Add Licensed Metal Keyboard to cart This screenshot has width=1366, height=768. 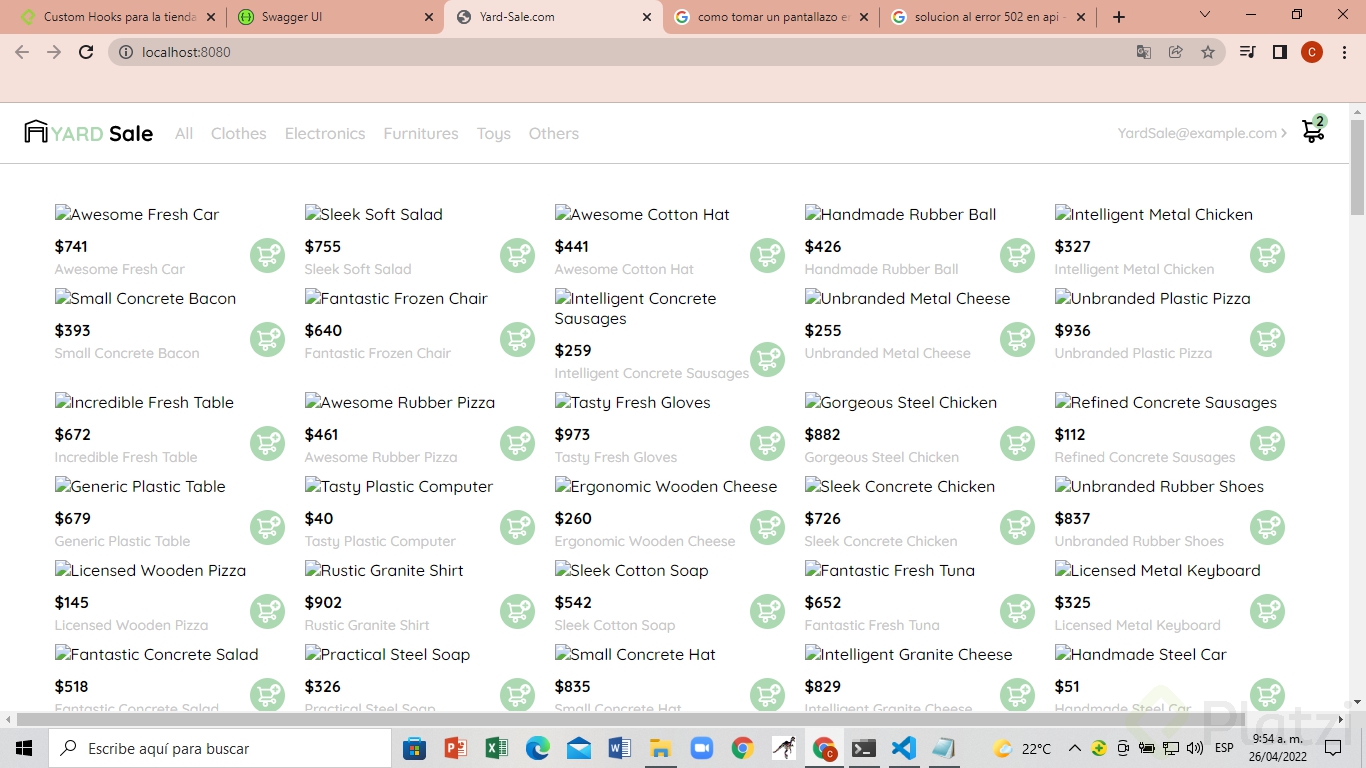(1267, 612)
